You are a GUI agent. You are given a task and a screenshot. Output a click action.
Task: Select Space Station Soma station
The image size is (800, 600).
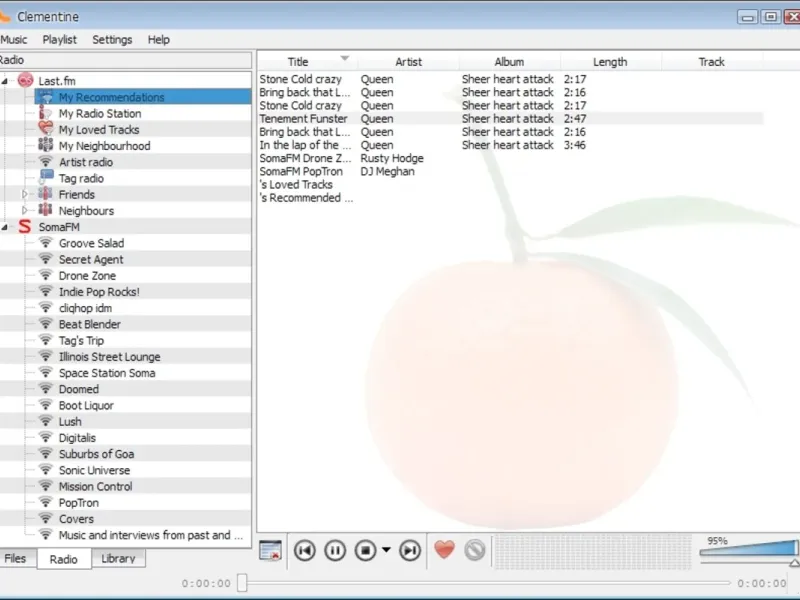pos(107,373)
